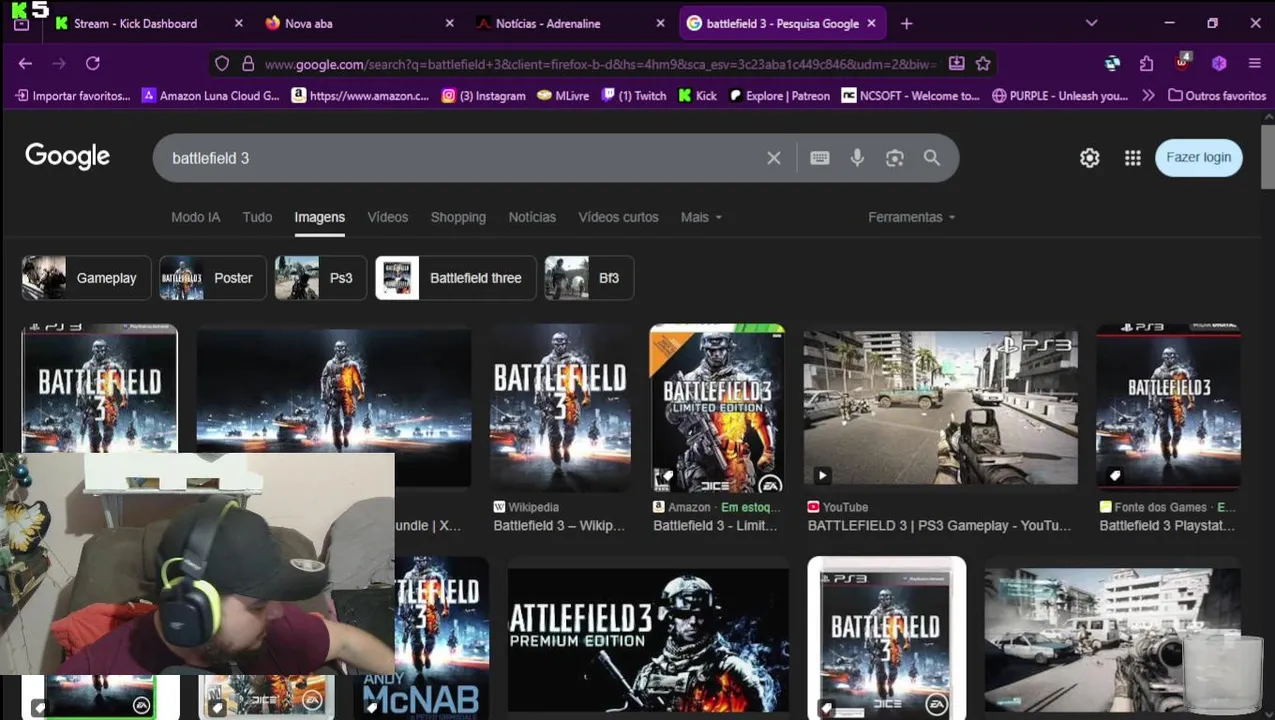Open the Instagram bookmark

(484, 95)
